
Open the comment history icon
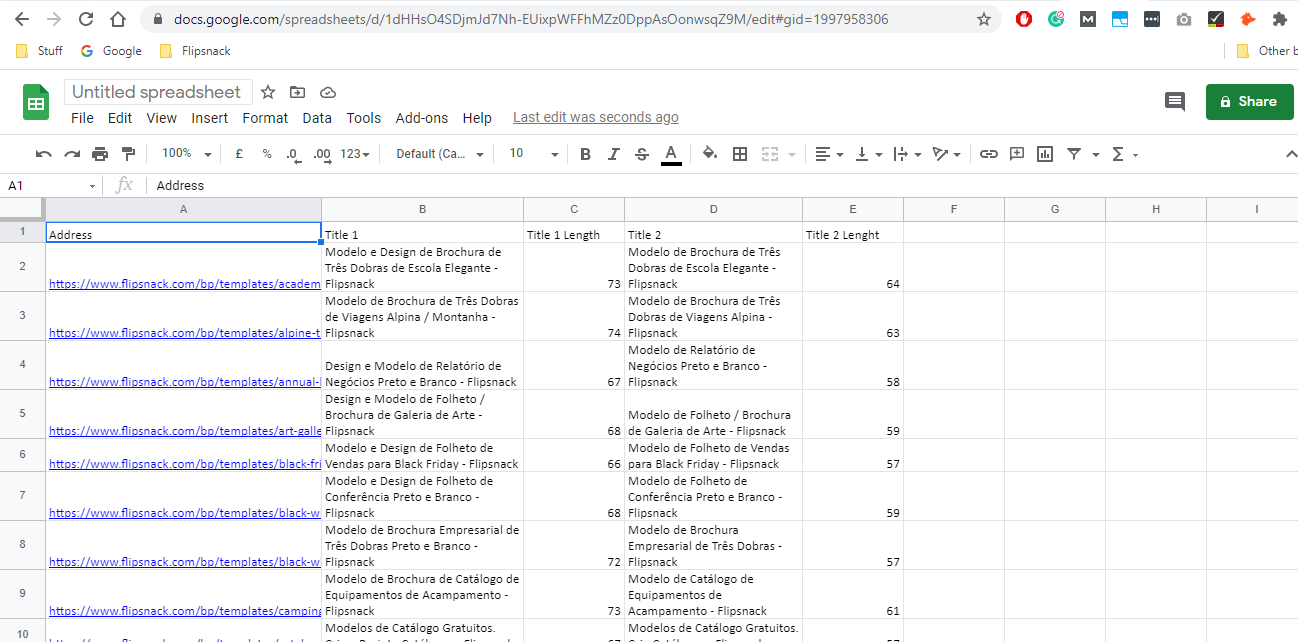(x=1175, y=101)
